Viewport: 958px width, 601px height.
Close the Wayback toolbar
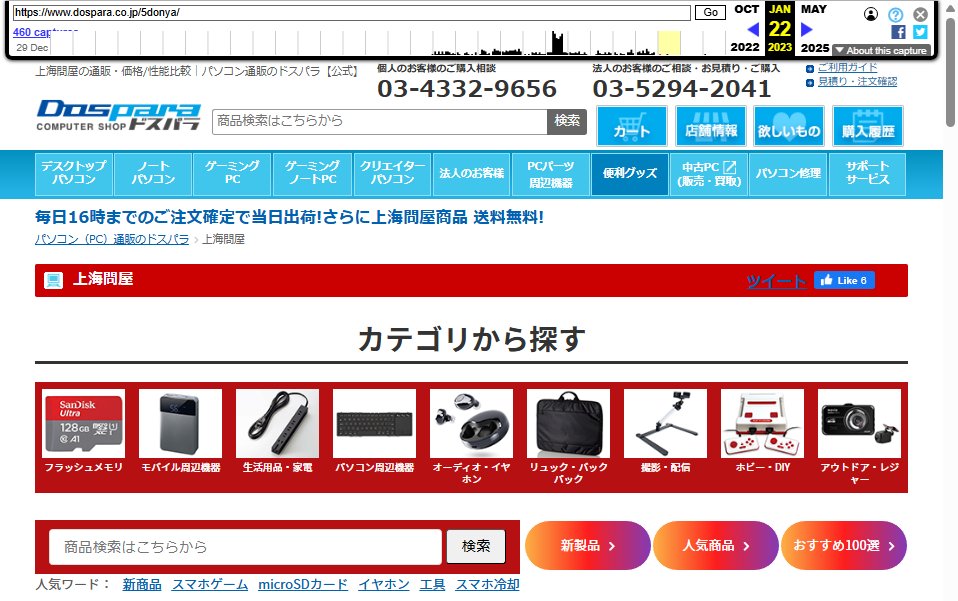pyautogui.click(x=920, y=14)
